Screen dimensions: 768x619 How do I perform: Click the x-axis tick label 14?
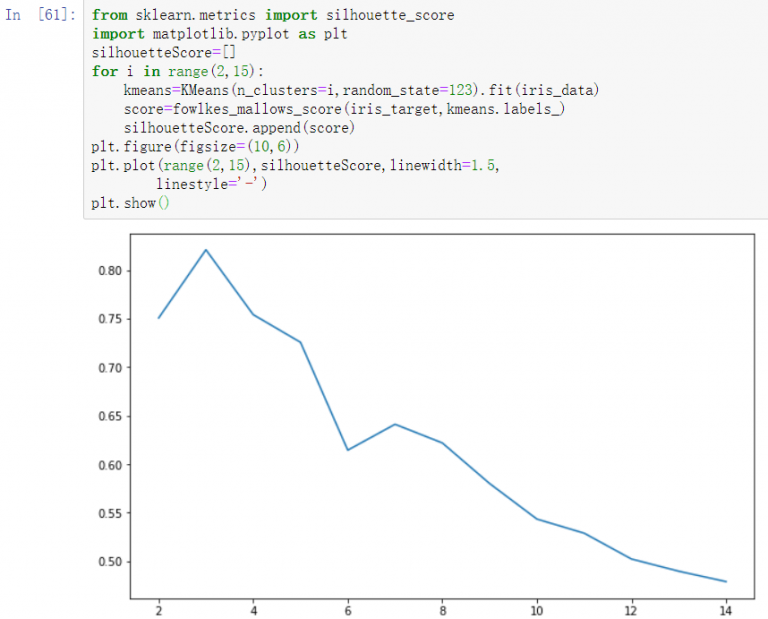click(725, 608)
